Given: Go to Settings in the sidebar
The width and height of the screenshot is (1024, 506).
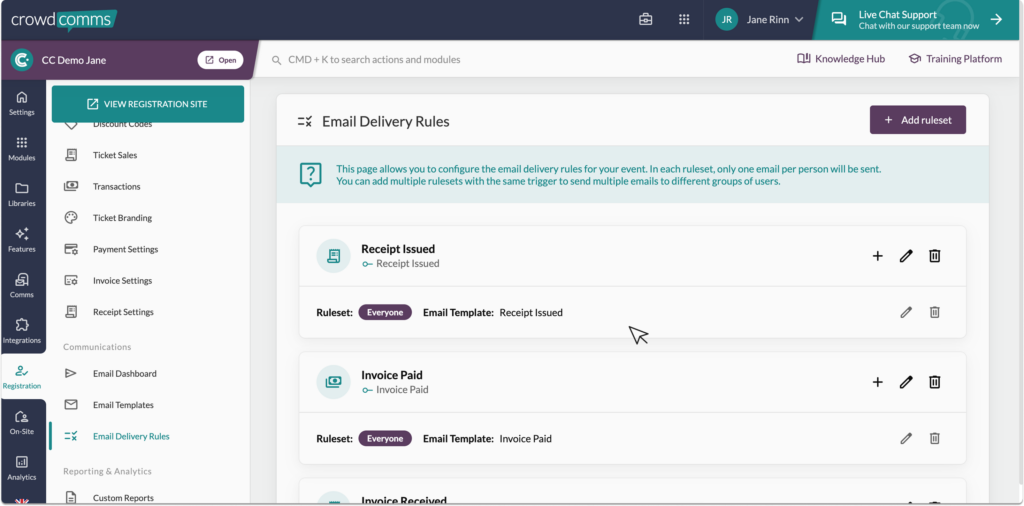Looking at the screenshot, I should click(22, 103).
